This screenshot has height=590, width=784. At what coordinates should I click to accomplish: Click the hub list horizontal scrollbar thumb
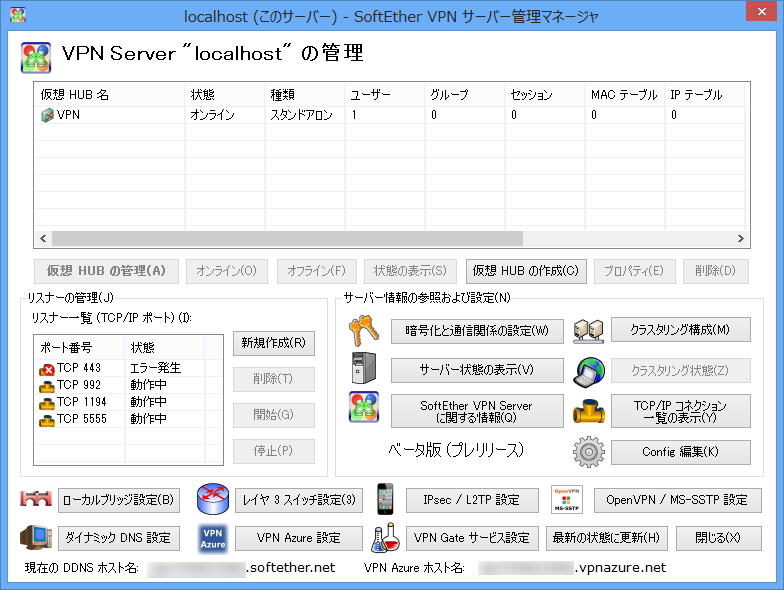288,239
